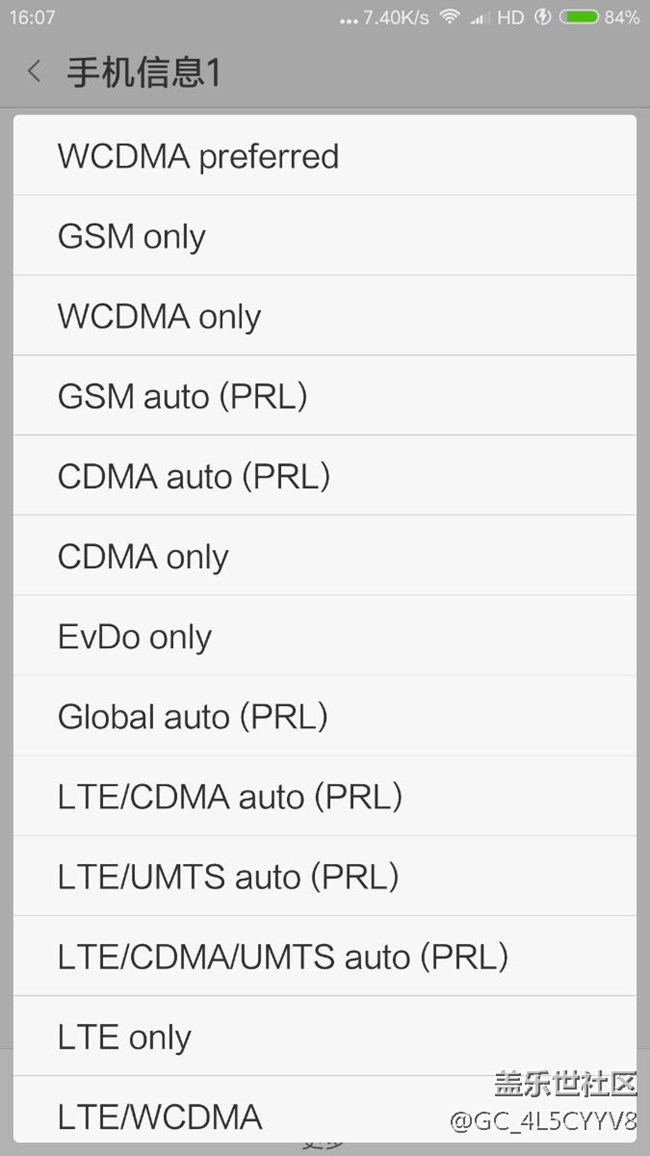This screenshot has height=1156, width=650.
Task: Tap the battery indicator icon
Action: [579, 17]
